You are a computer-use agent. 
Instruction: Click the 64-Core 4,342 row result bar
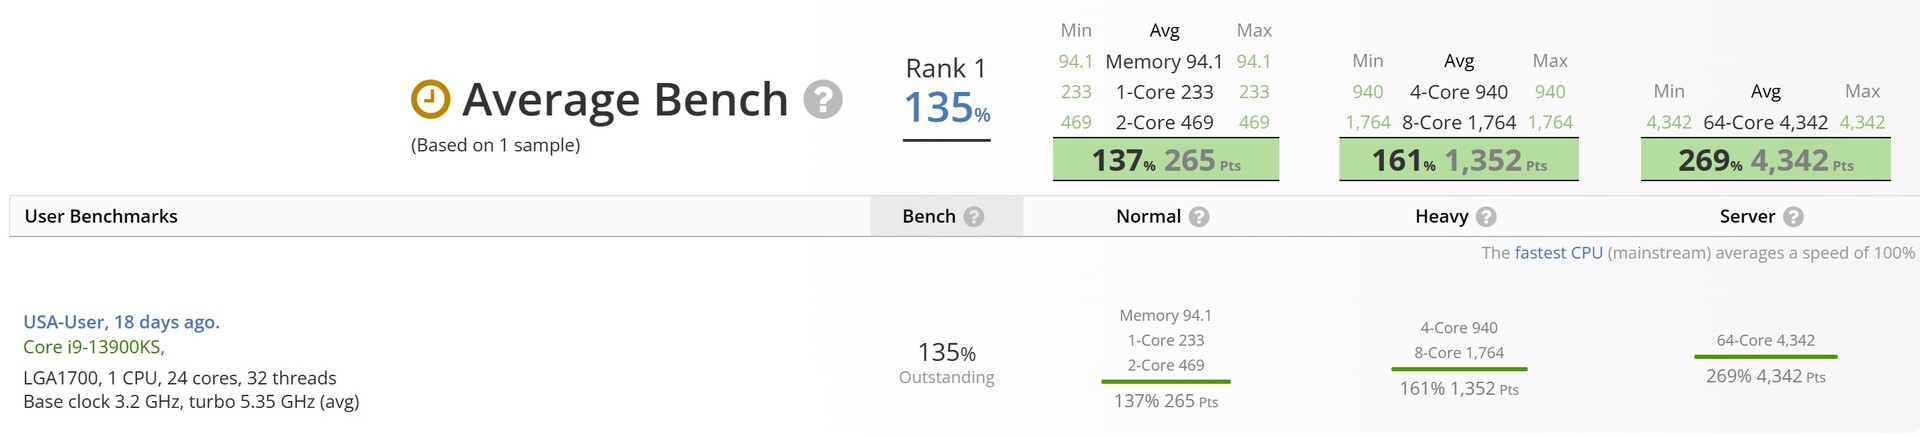tap(1765, 355)
